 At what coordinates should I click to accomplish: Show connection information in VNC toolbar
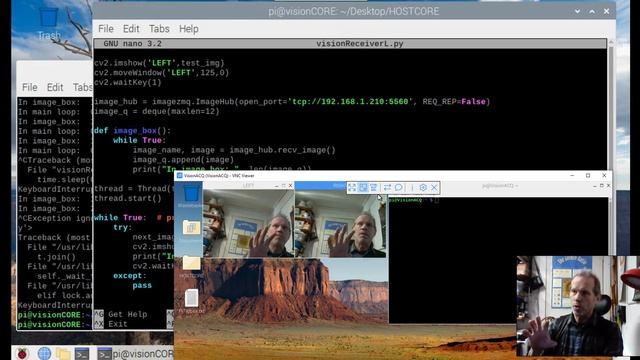pos(412,187)
